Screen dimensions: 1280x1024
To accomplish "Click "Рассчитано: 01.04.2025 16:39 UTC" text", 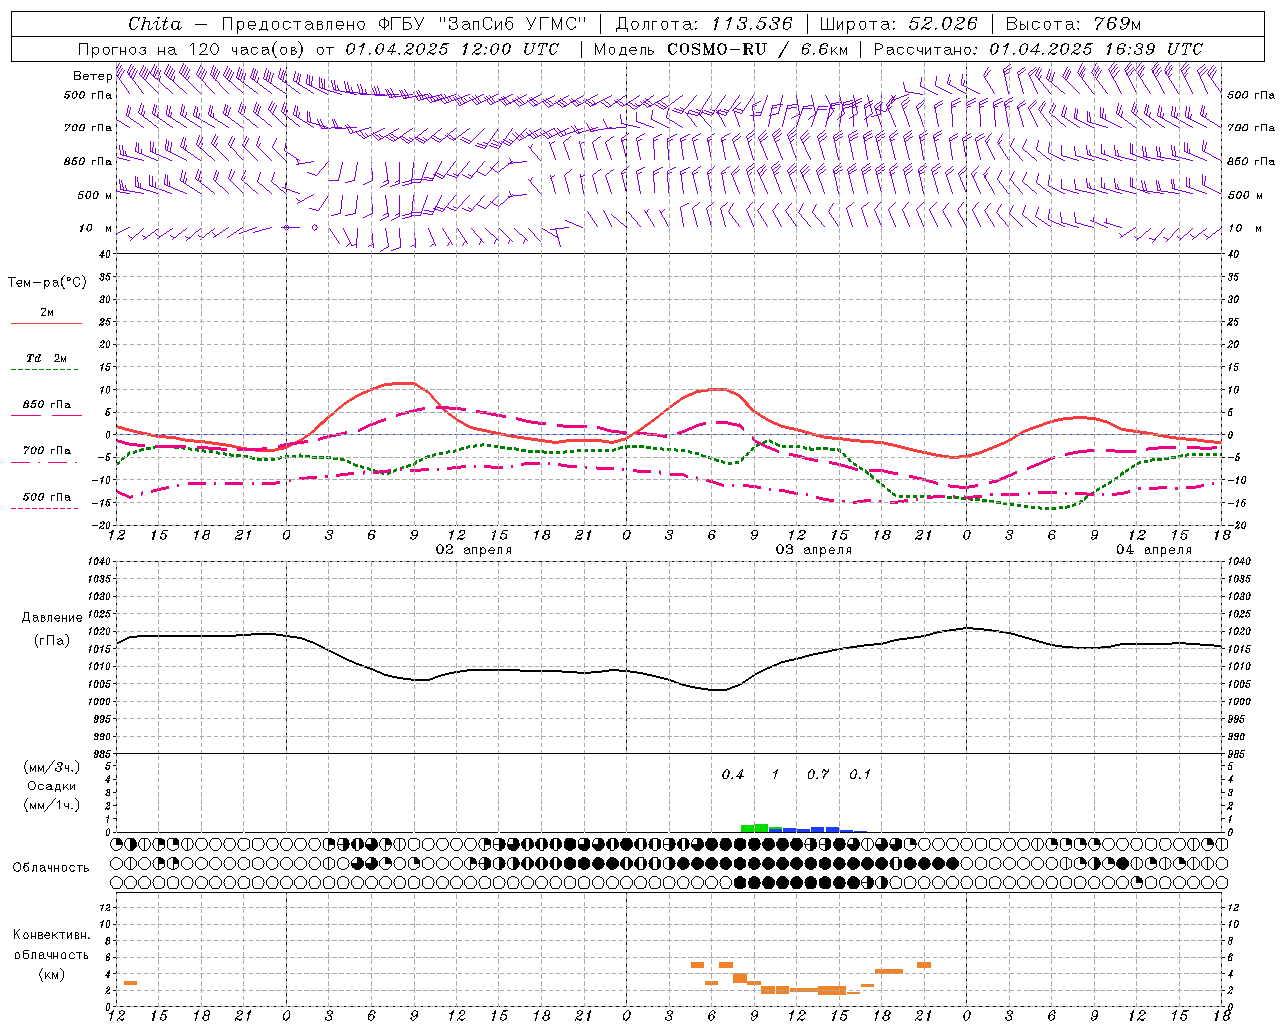I will pos(1038,49).
